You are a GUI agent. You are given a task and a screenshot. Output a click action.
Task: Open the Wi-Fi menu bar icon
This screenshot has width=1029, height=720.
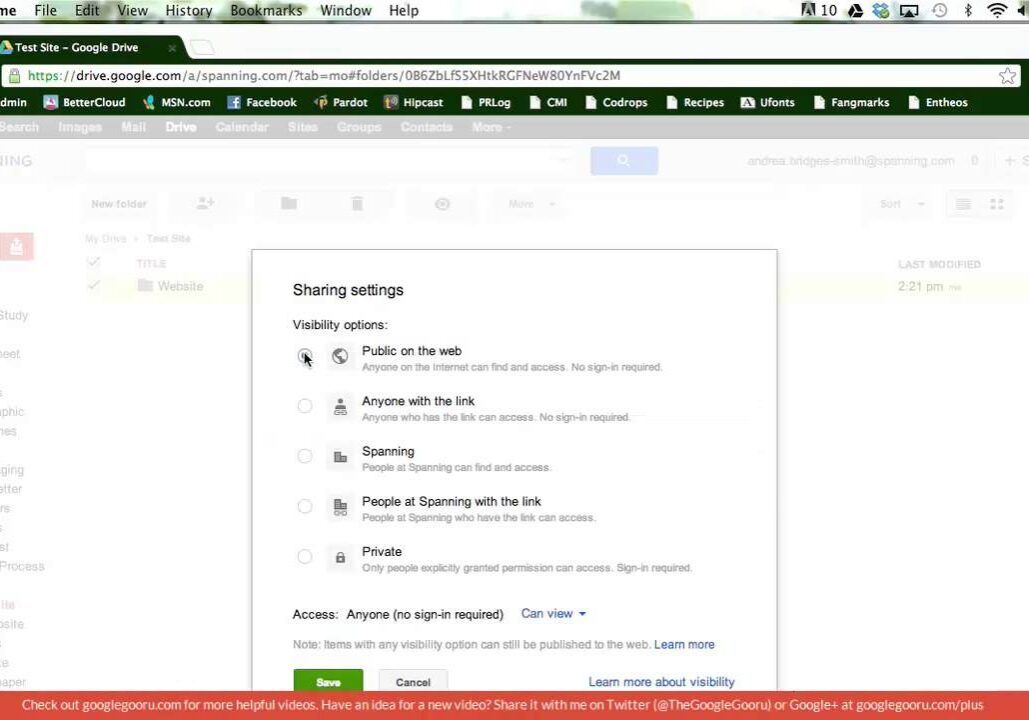click(x=997, y=11)
